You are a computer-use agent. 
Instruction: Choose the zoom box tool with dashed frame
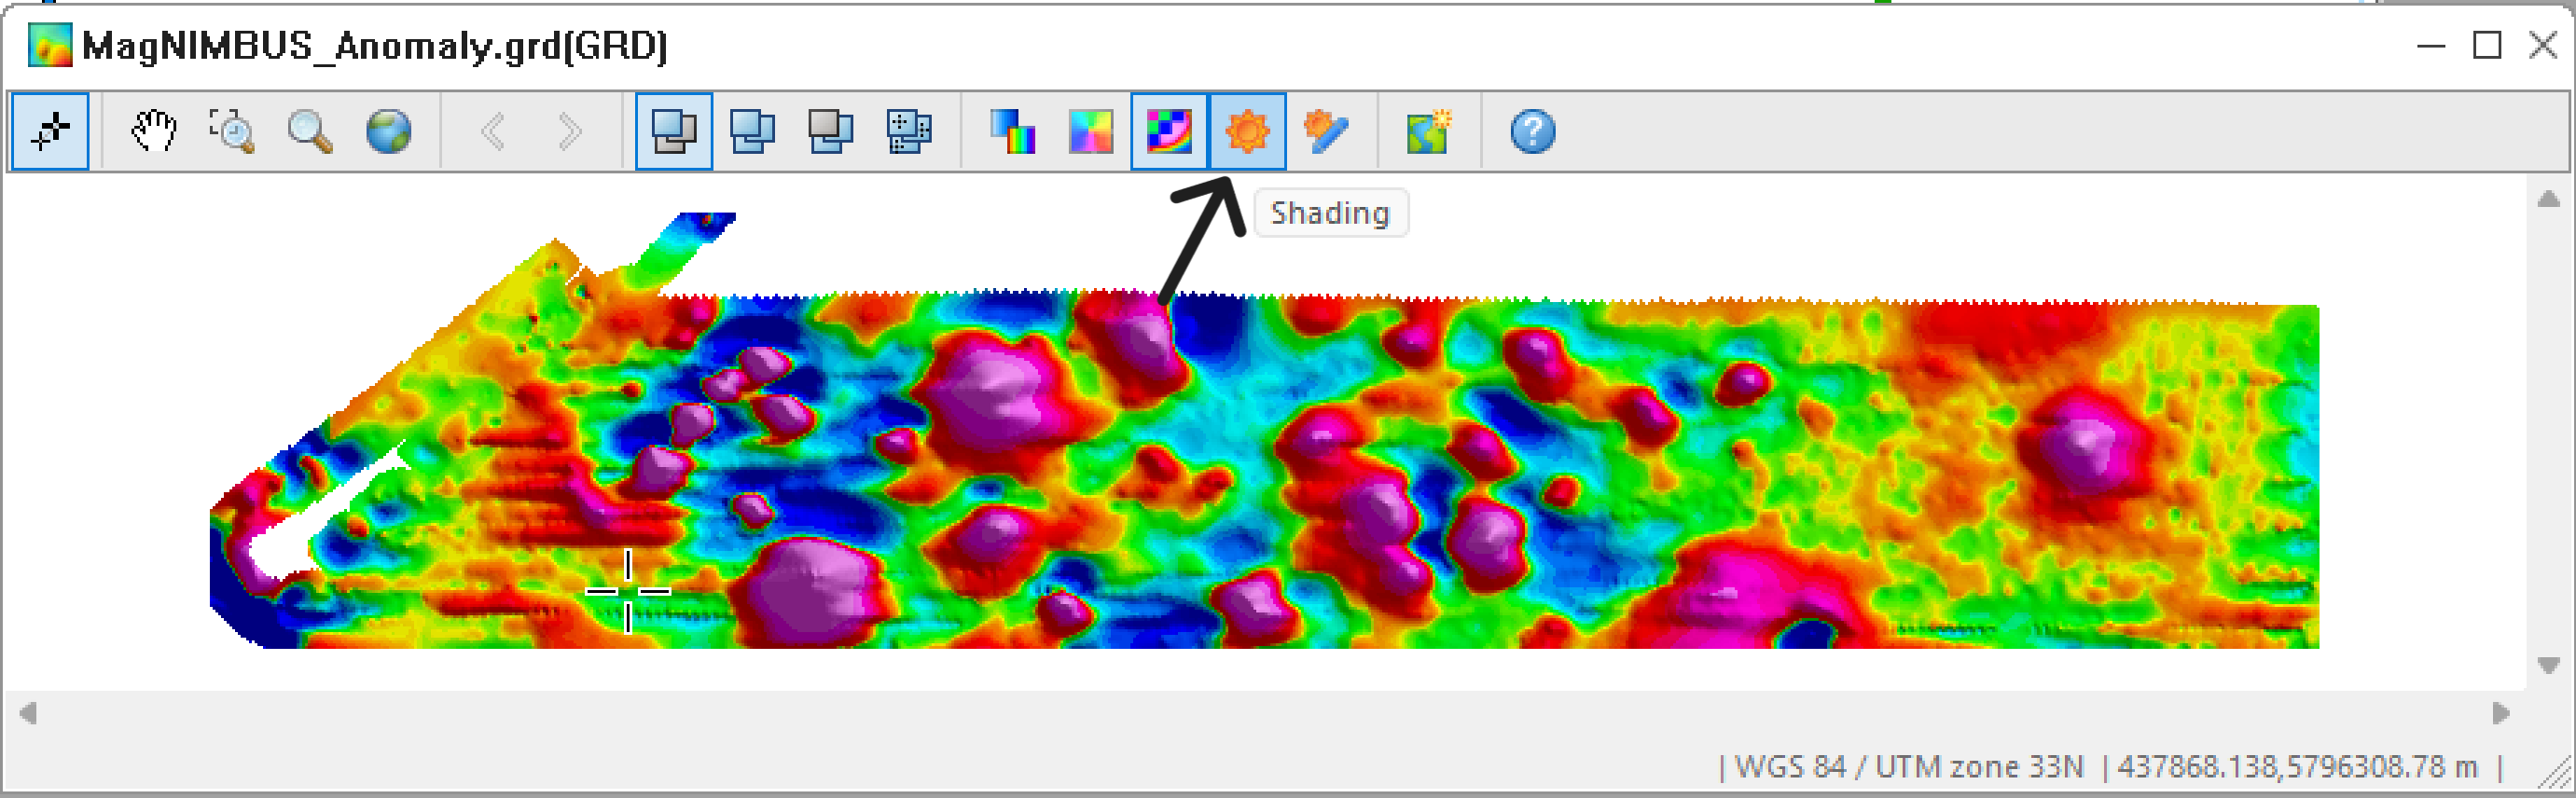click(232, 131)
